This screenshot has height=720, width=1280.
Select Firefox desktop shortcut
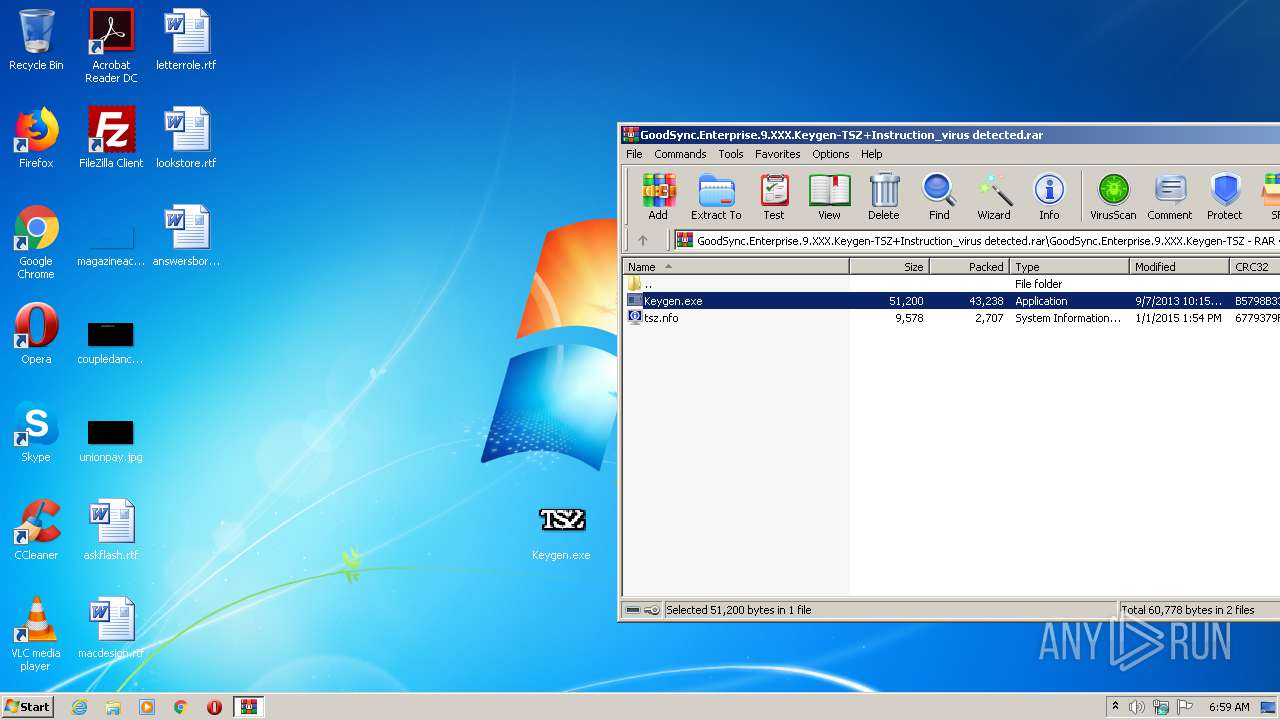pos(36,138)
